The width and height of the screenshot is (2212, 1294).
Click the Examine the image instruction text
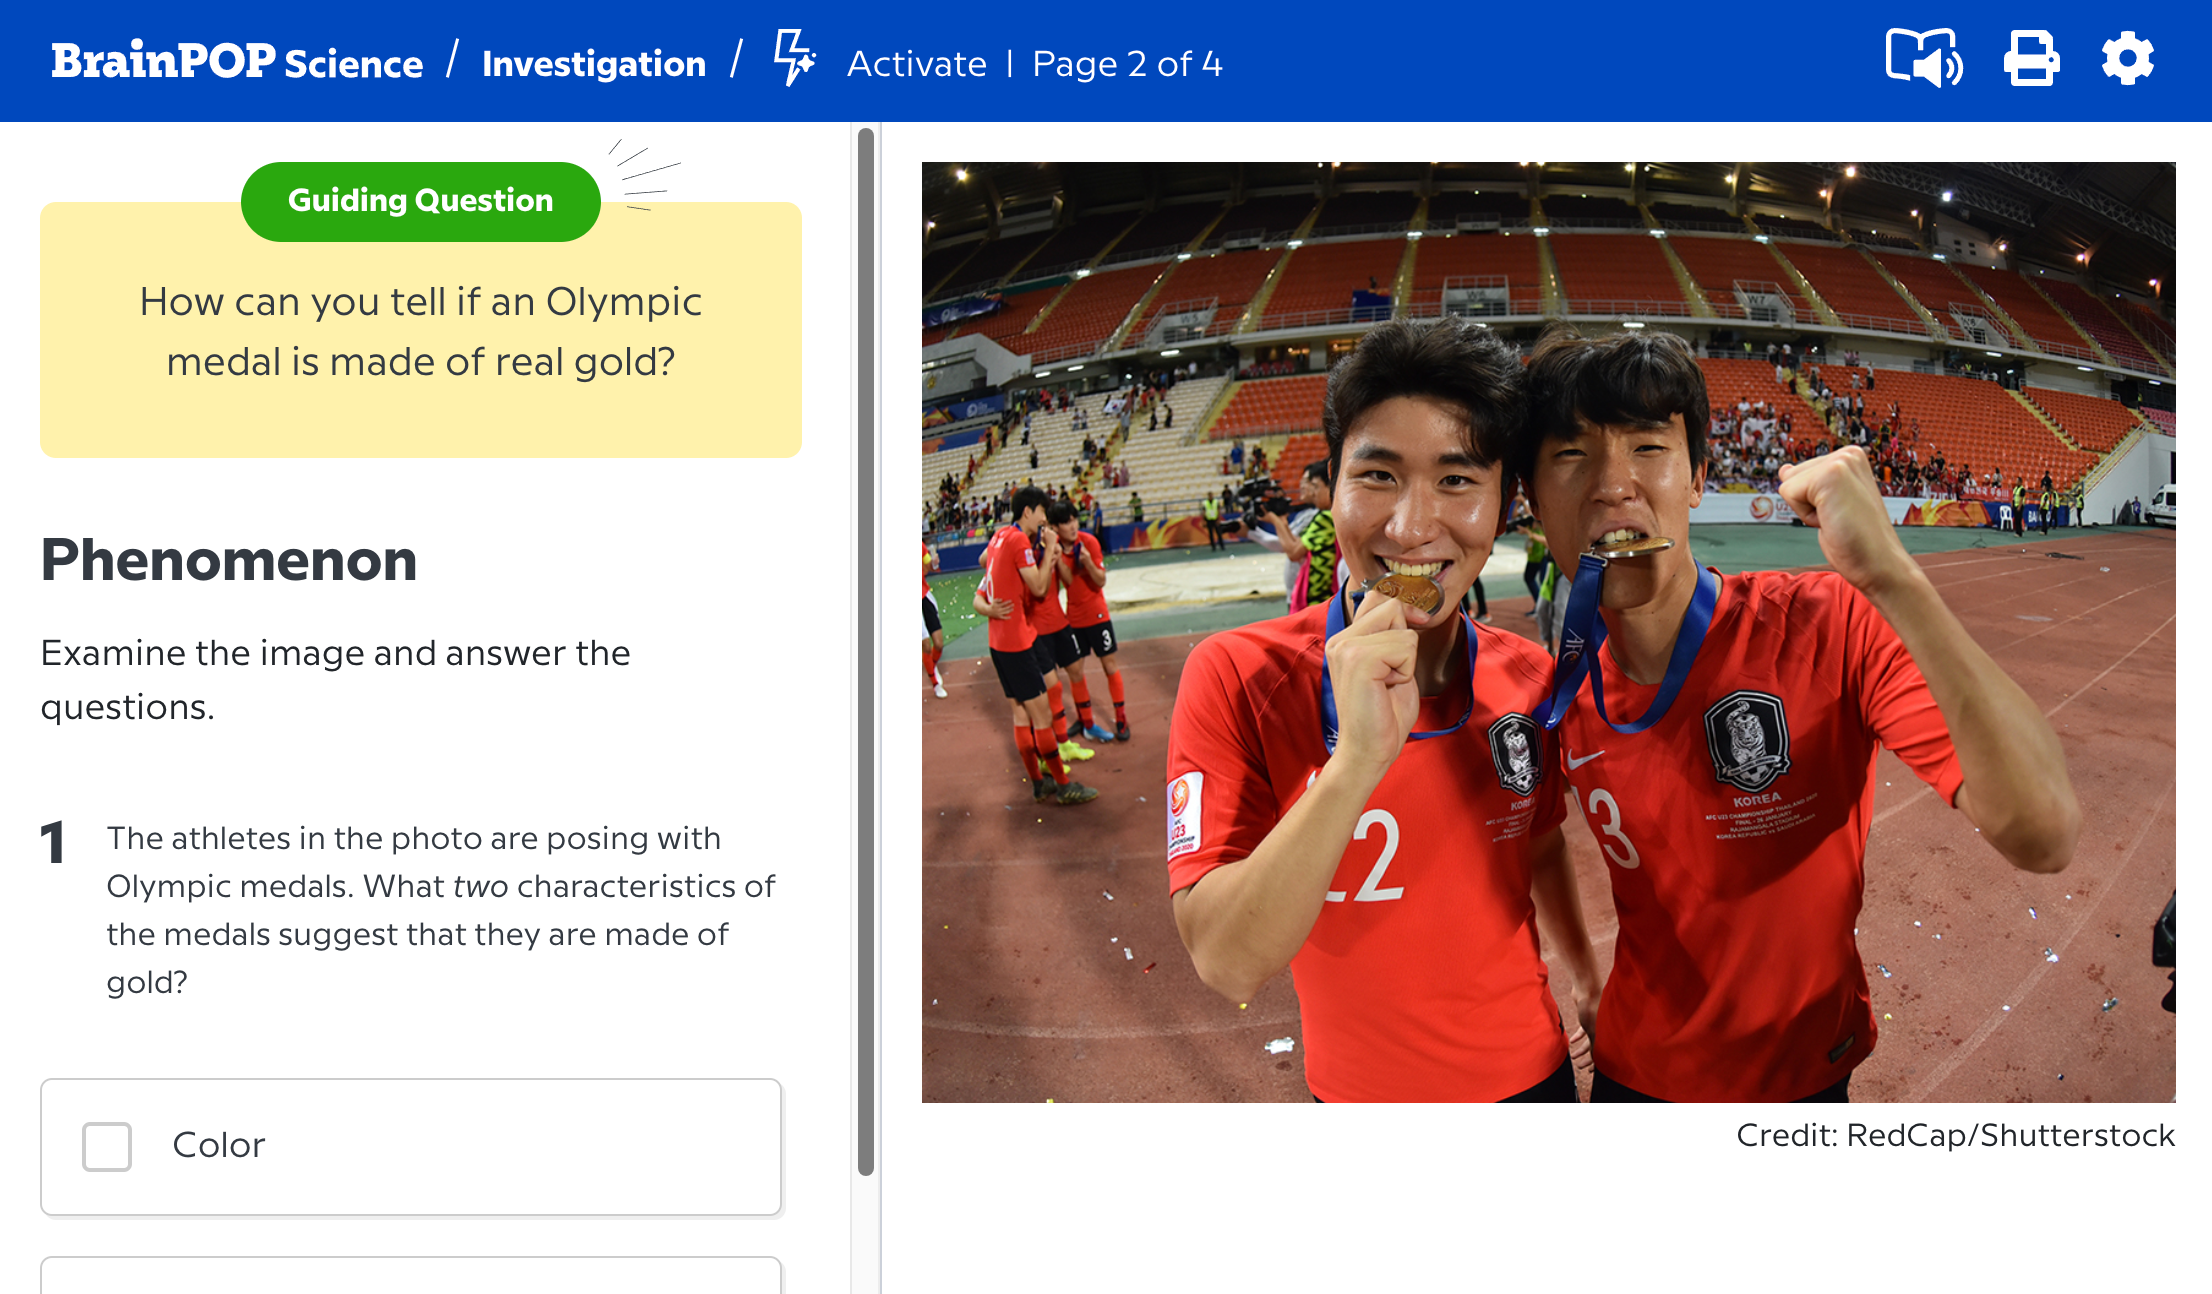(335, 680)
